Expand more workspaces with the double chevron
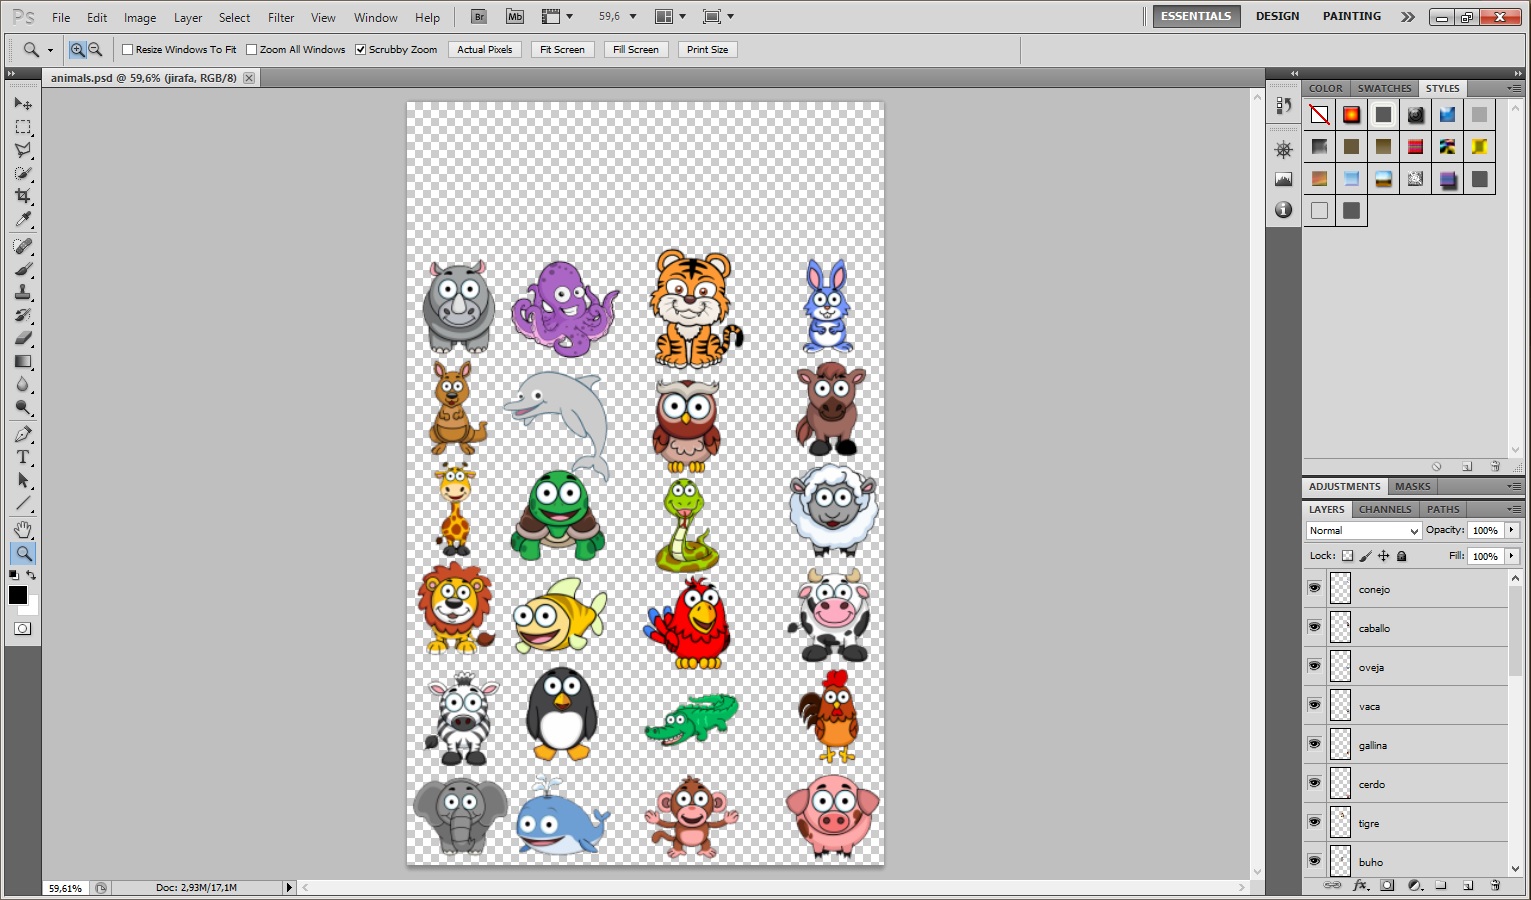This screenshot has width=1531, height=900. click(x=1408, y=17)
